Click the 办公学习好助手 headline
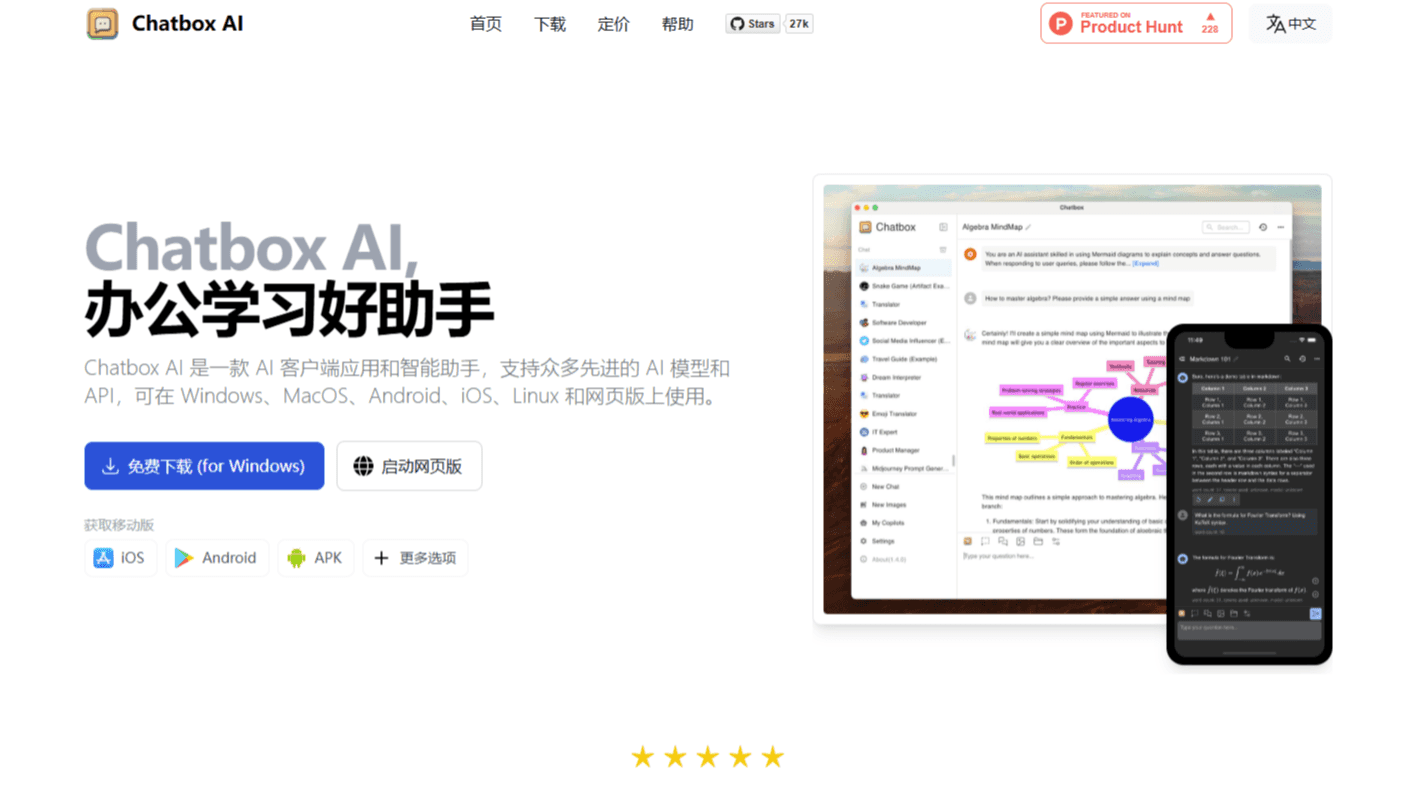Viewport: 1403px width, 786px height. [x=289, y=310]
